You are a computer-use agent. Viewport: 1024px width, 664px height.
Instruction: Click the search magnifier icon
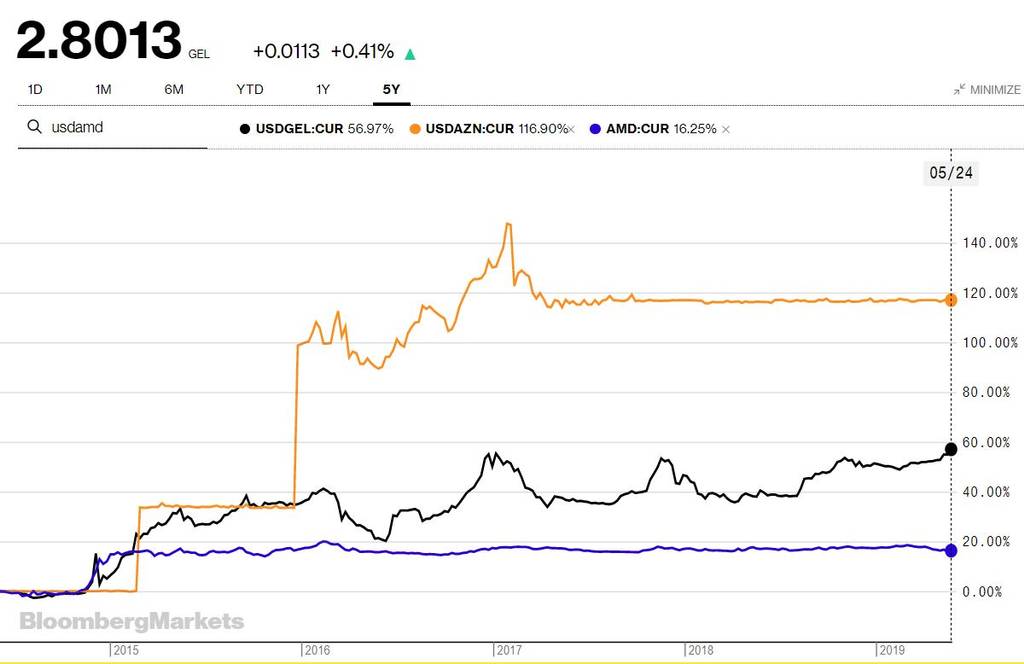[35, 127]
